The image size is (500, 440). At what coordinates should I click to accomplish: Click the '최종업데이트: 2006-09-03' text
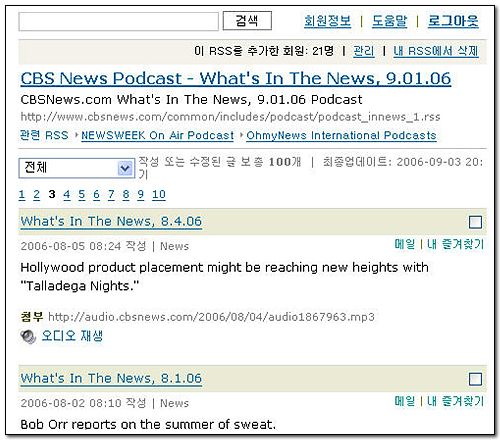coord(403,162)
